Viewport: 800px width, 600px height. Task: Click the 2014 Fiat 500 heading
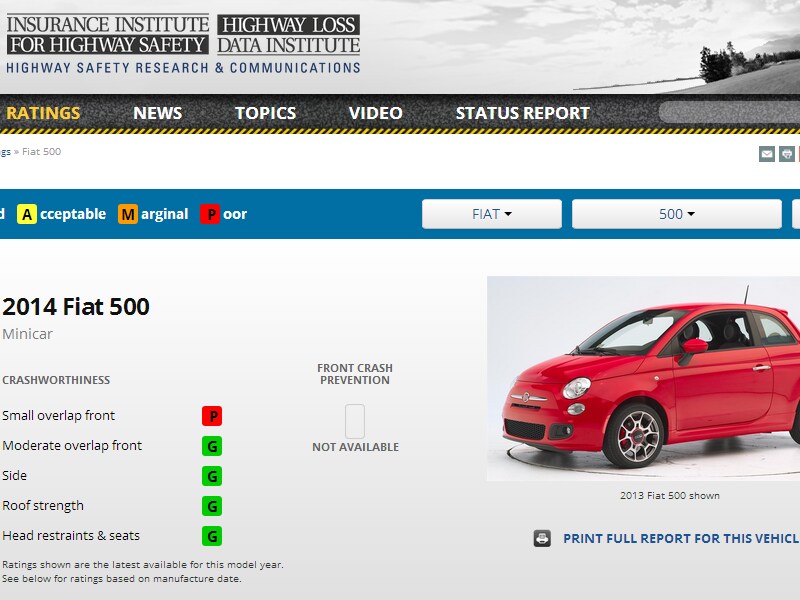[x=76, y=307]
